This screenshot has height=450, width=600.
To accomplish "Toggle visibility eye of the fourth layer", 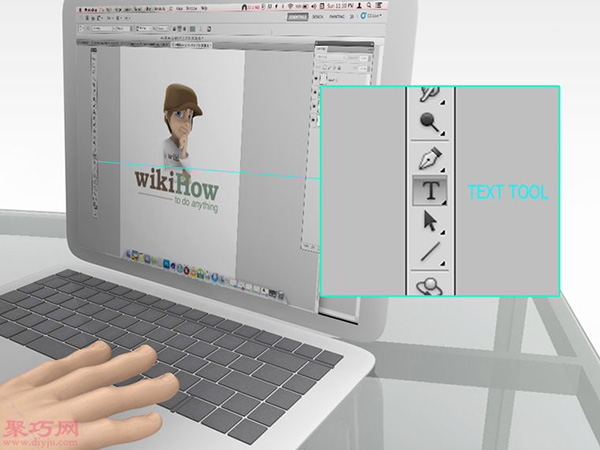I will click(313, 120).
